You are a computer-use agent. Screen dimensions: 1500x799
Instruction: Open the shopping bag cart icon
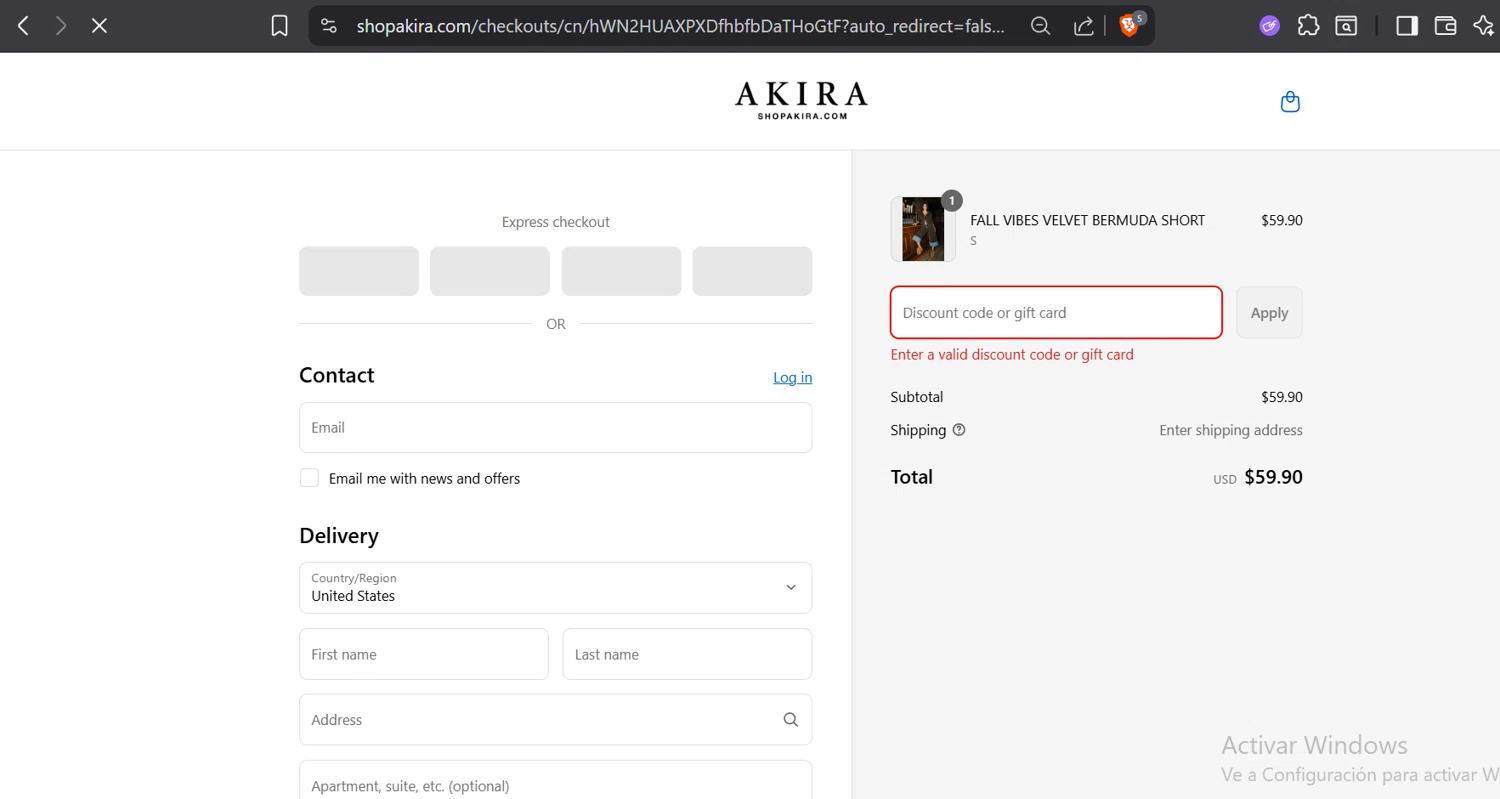click(1290, 101)
